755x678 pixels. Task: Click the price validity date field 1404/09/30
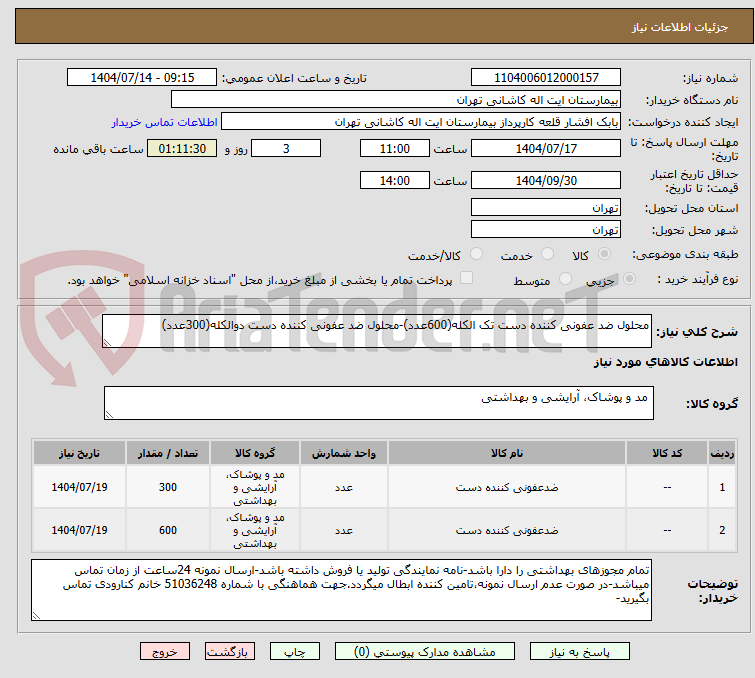pos(545,181)
